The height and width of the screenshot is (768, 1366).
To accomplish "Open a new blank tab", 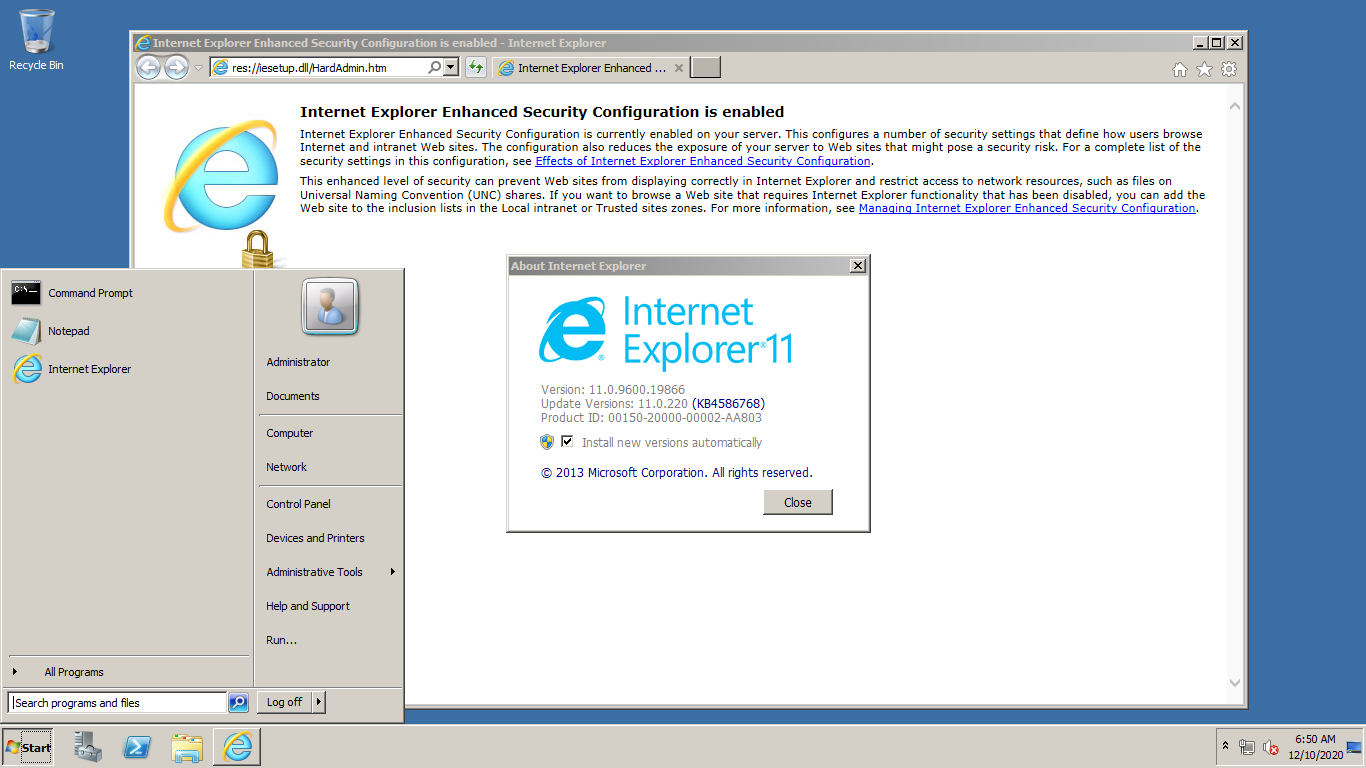I will coord(706,68).
